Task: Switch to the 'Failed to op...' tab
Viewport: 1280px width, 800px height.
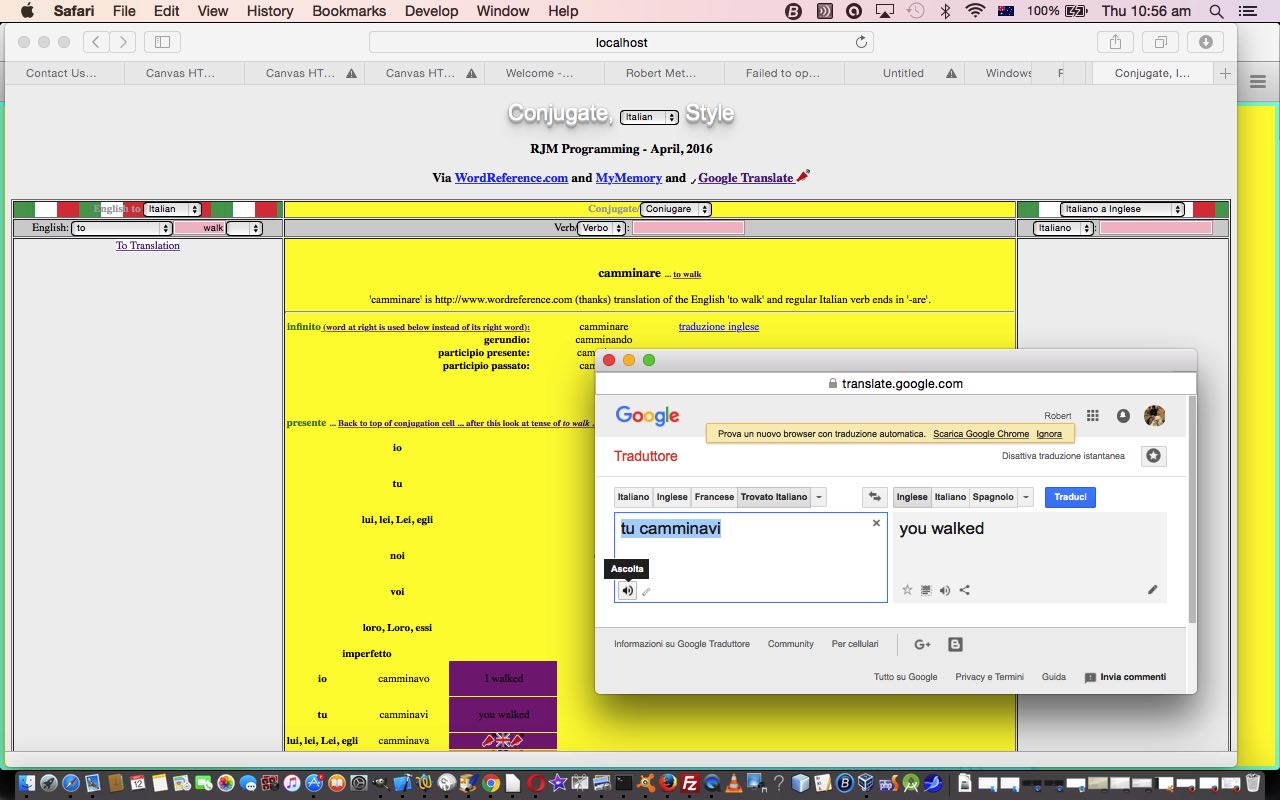Action: 783,73
